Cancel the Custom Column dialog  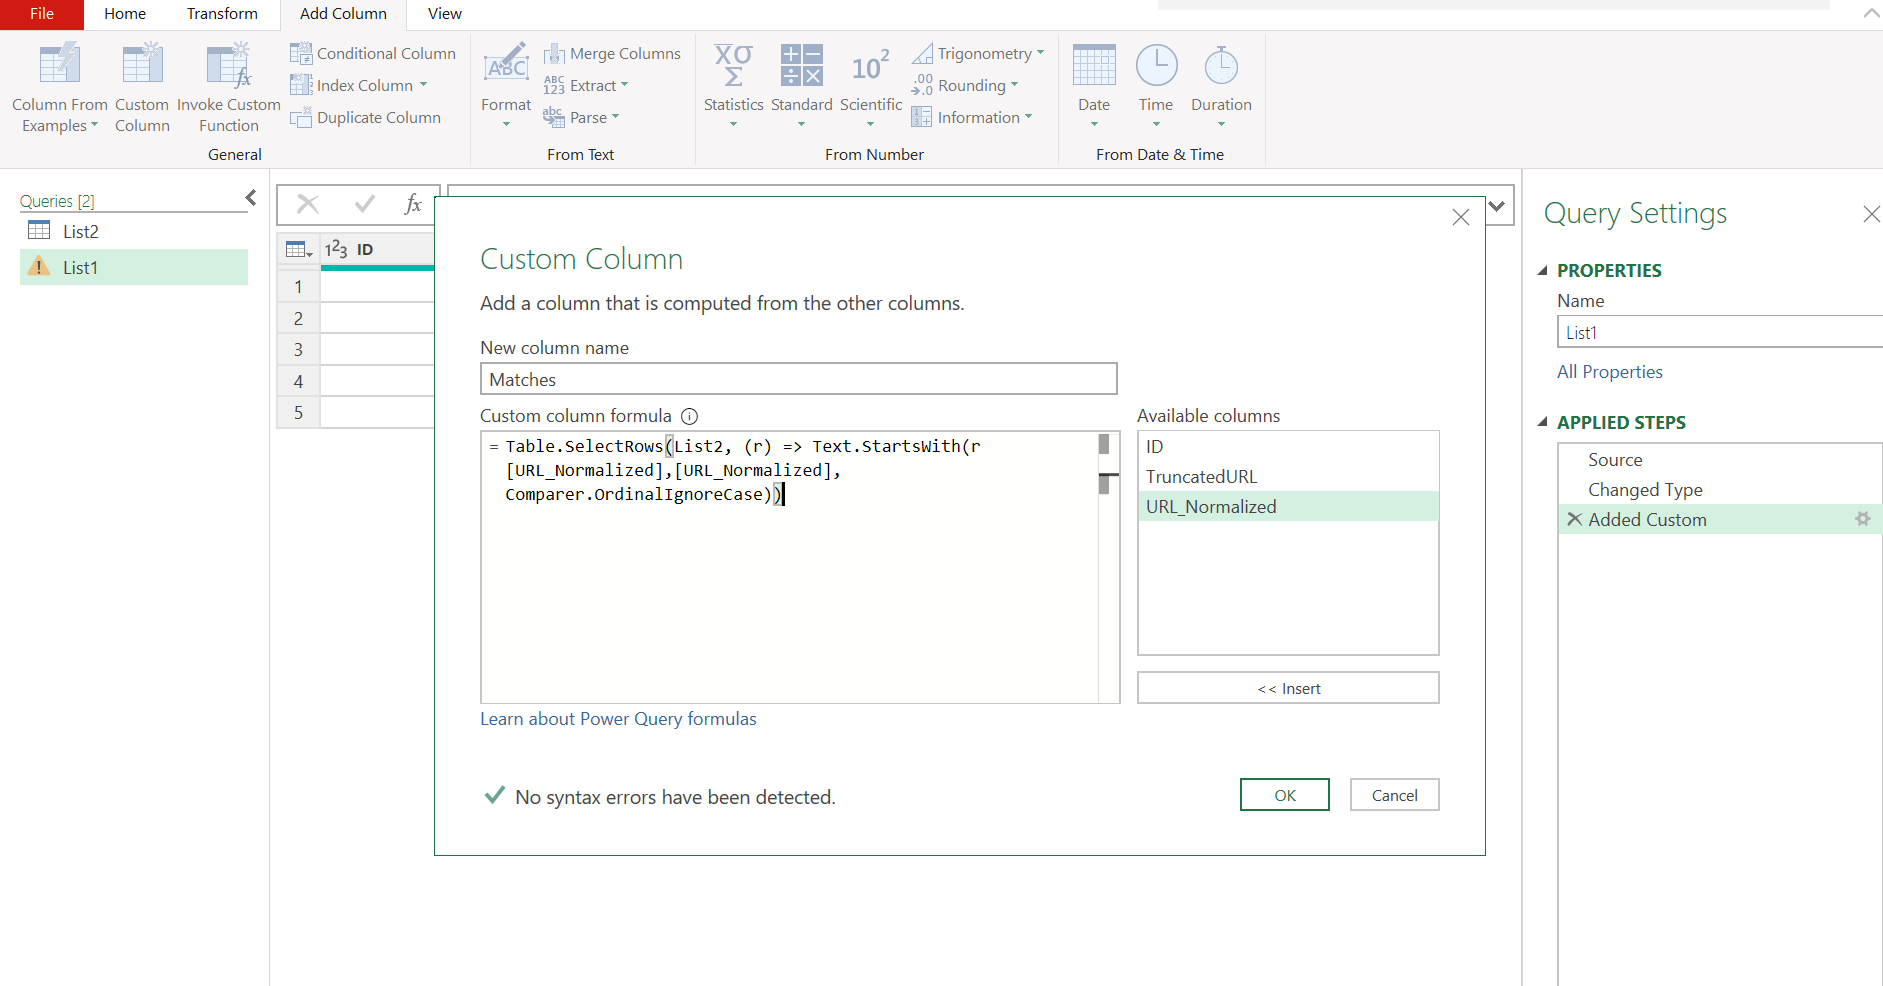coord(1394,795)
